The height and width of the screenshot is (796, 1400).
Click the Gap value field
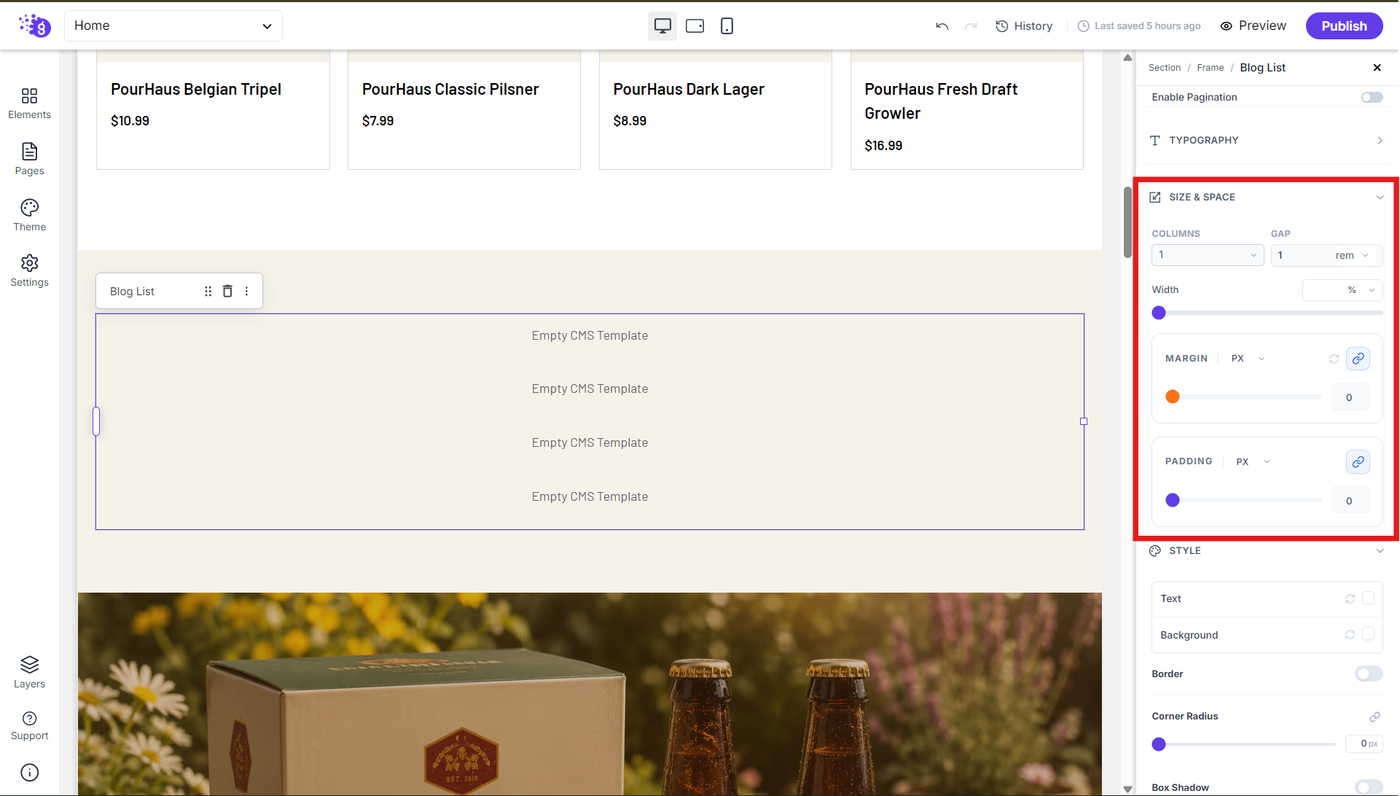(1300, 255)
